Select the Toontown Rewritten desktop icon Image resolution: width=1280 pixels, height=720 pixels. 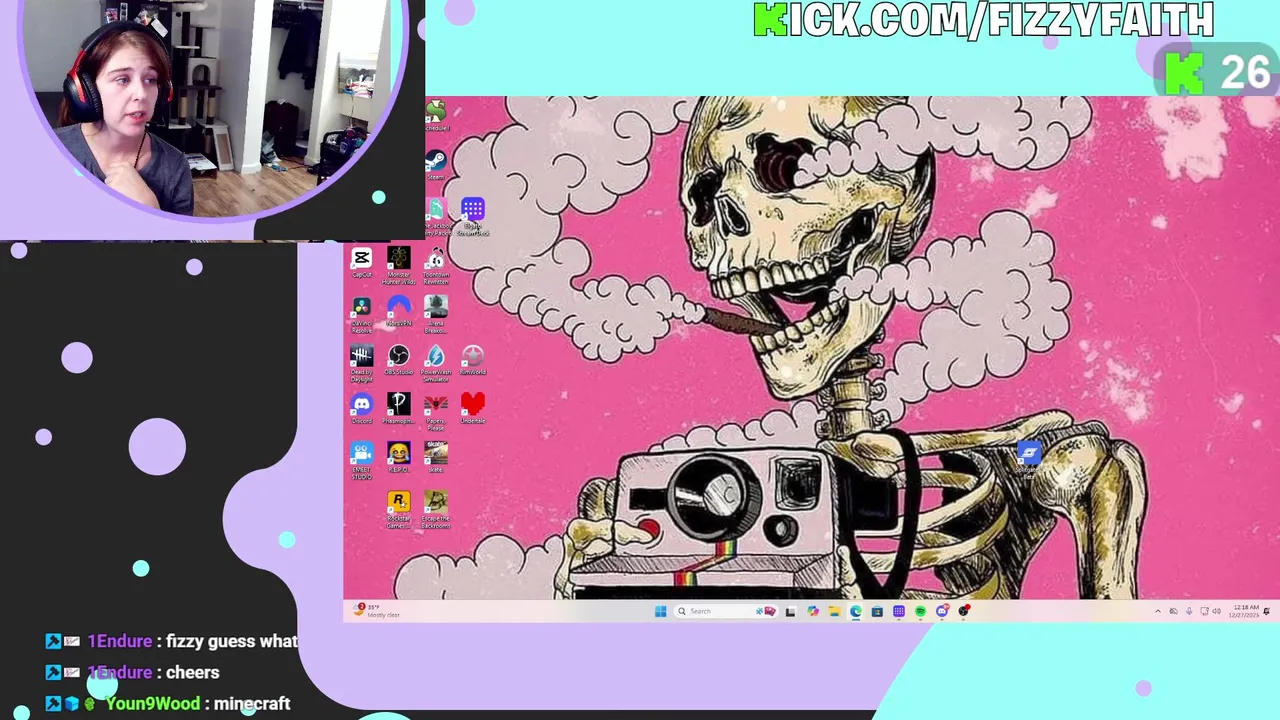(x=435, y=266)
